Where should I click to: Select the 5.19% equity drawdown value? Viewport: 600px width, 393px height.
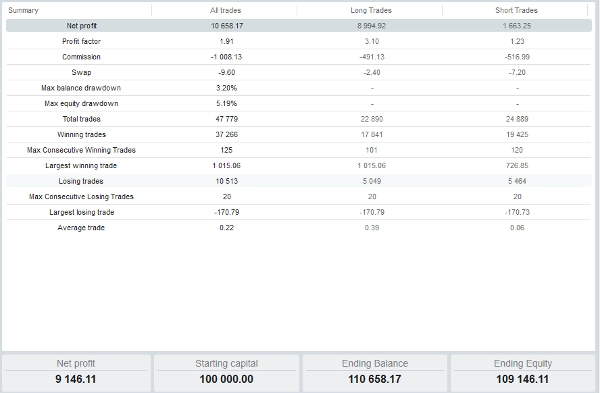point(227,103)
